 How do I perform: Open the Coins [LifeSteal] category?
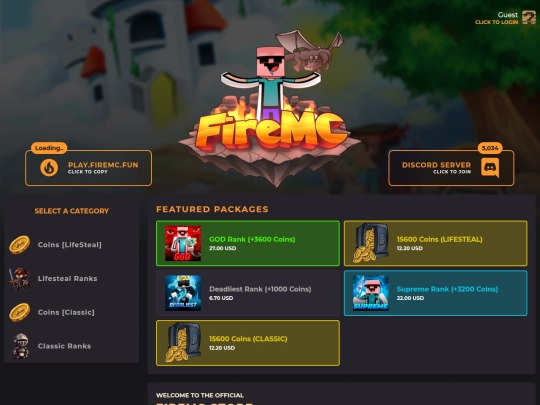pyautogui.click(x=72, y=245)
